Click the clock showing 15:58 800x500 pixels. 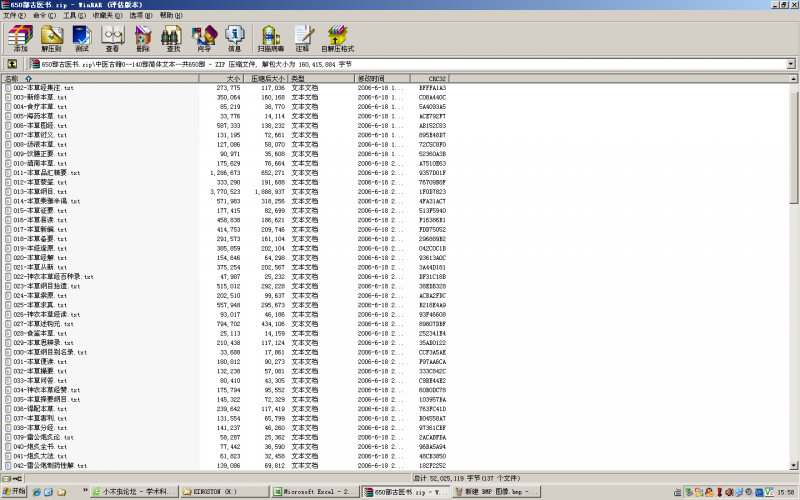[x=786, y=492]
